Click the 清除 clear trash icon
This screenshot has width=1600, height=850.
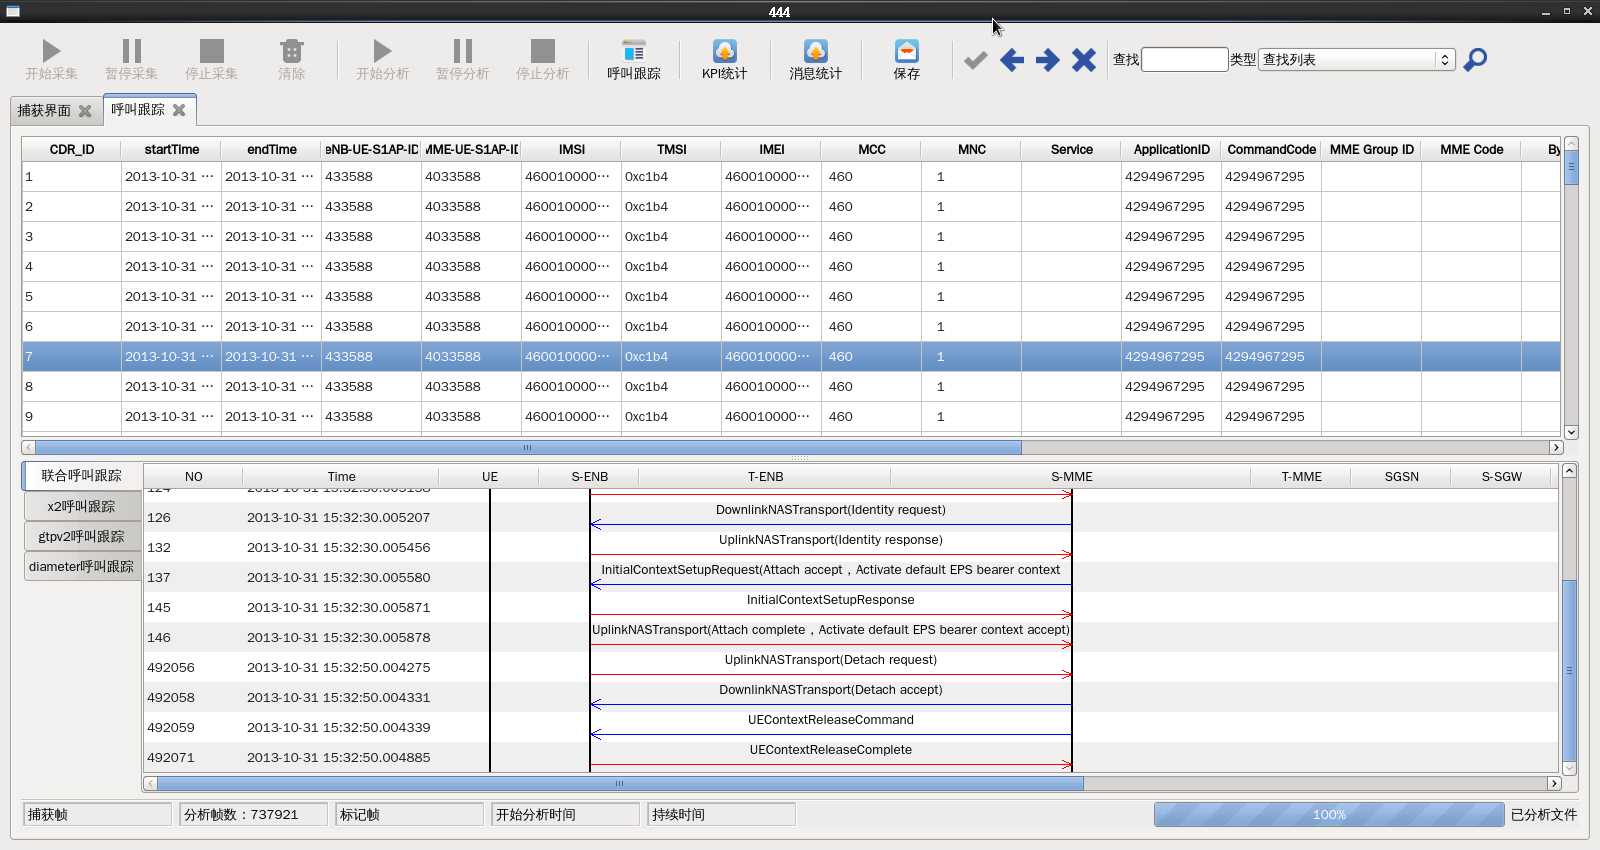click(x=291, y=51)
